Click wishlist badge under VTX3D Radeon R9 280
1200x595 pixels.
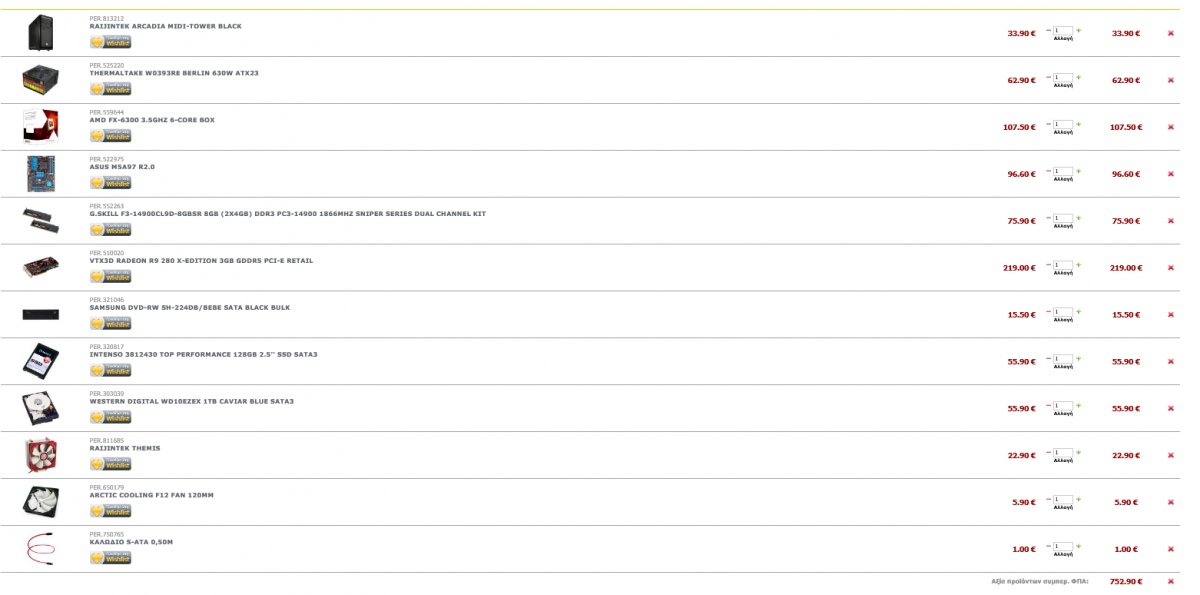[x=110, y=277]
